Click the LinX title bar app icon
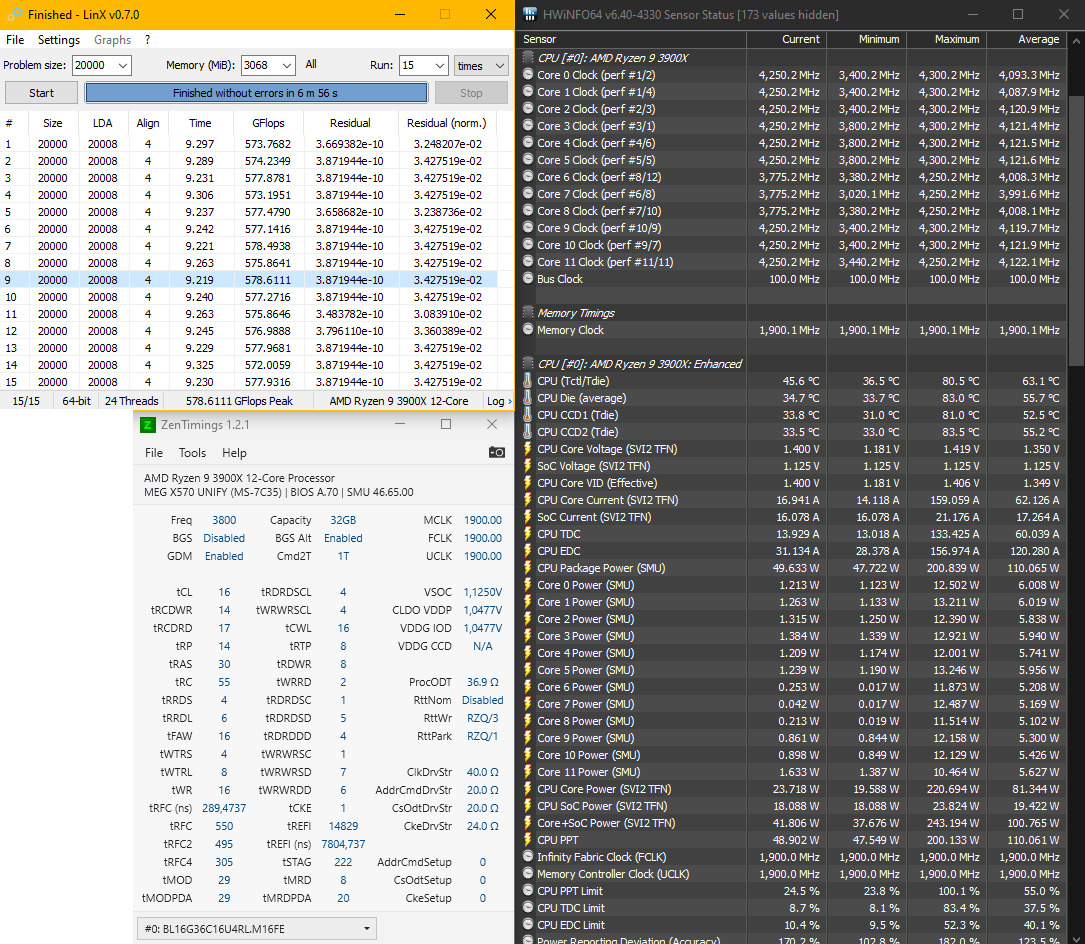This screenshot has width=1085, height=944. point(14,15)
